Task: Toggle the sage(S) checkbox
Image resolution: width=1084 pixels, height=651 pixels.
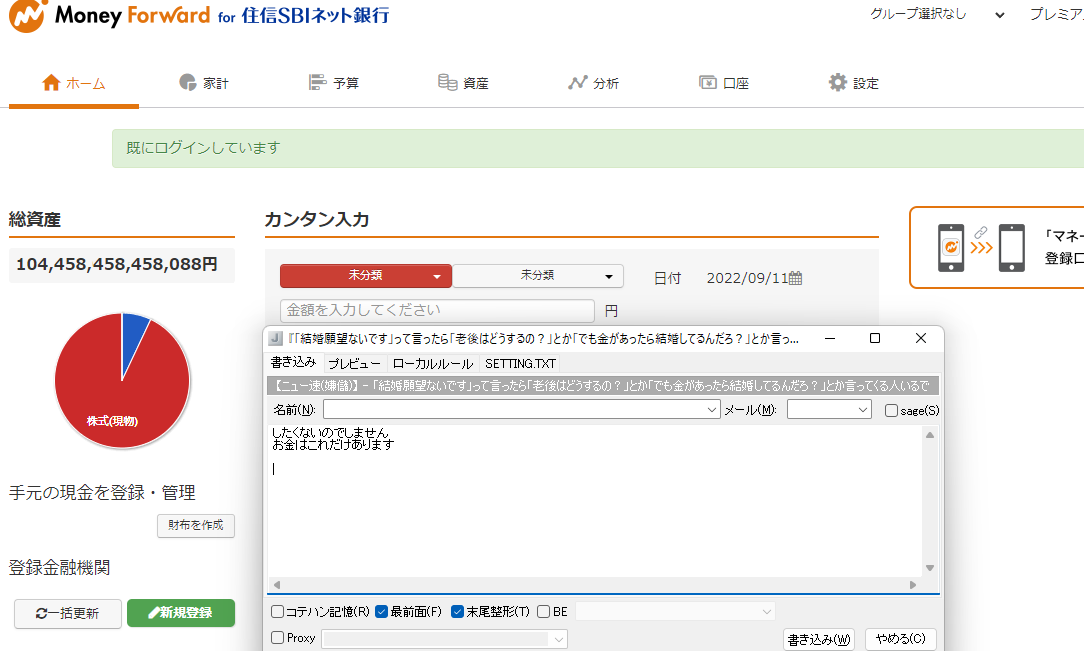Action: tap(891, 411)
